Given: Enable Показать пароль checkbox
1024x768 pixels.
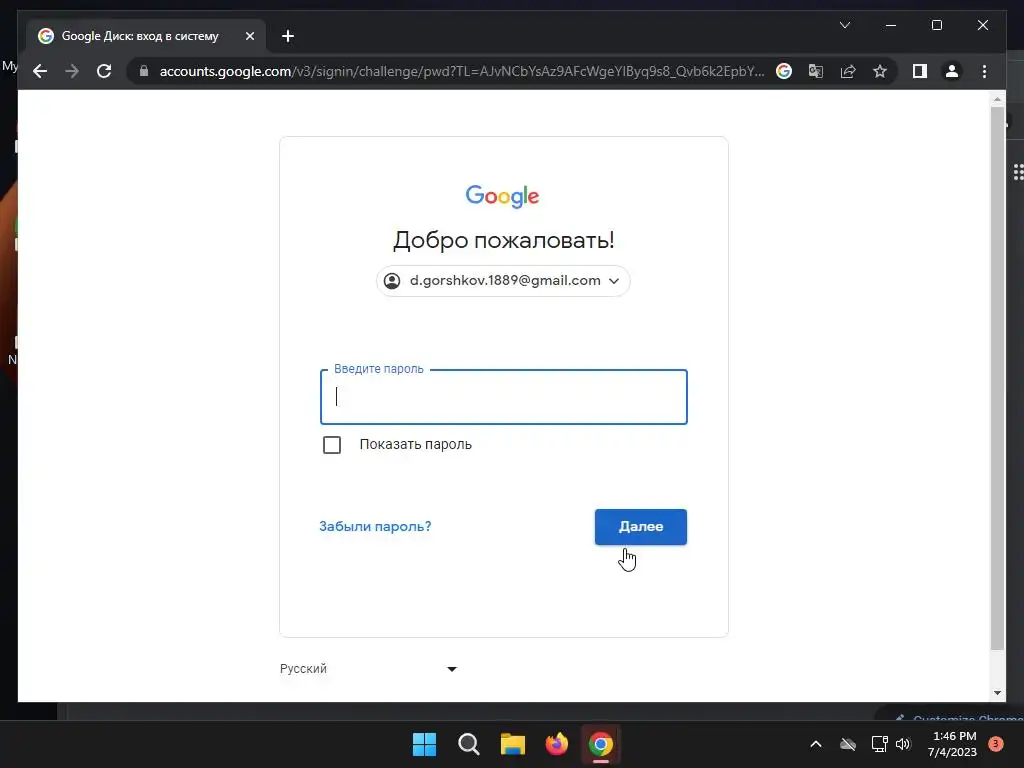Looking at the screenshot, I should coord(332,445).
